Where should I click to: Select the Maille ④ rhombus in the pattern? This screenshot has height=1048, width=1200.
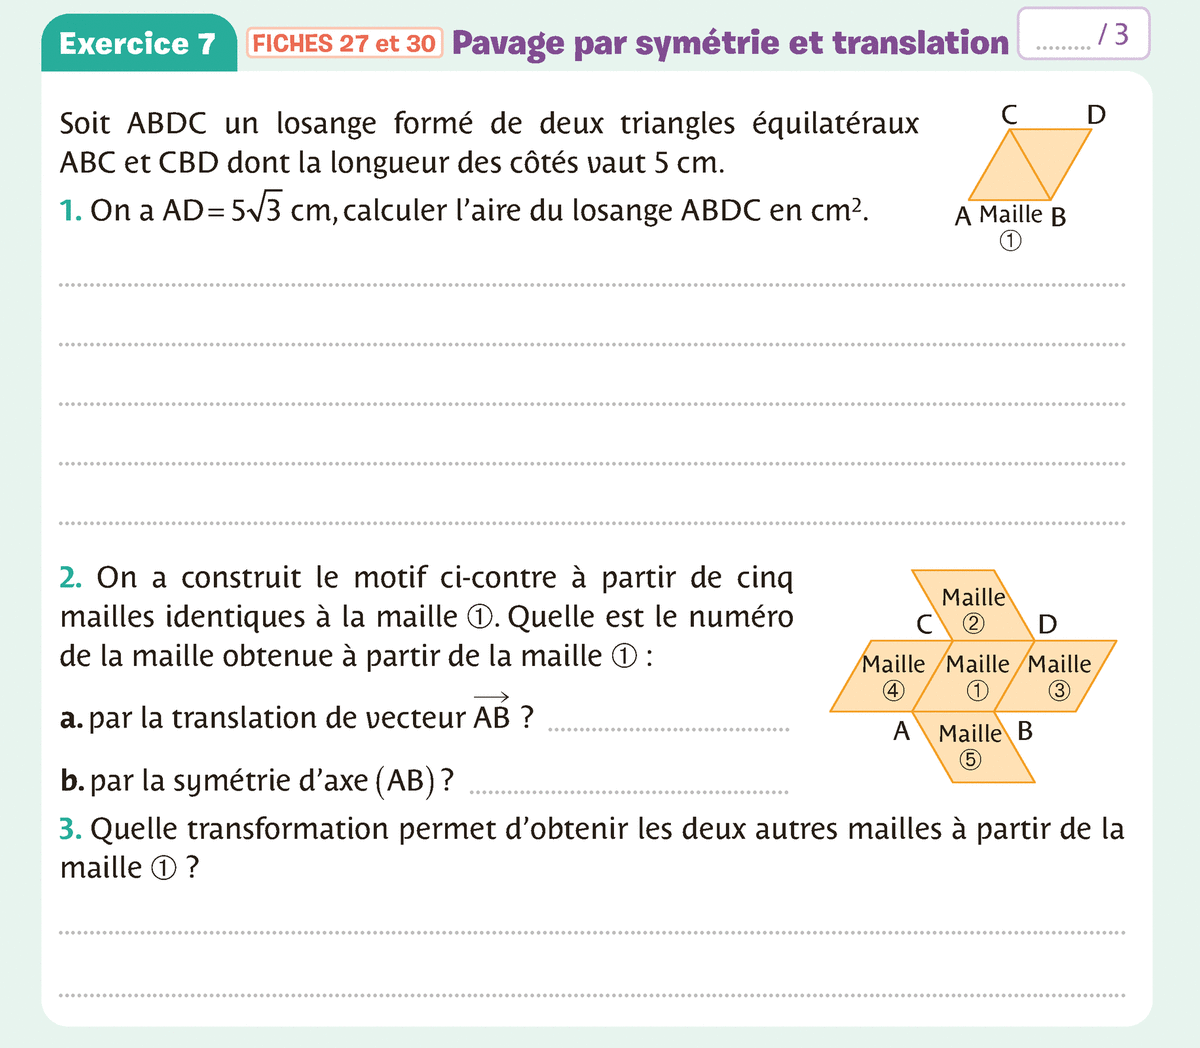click(890, 676)
